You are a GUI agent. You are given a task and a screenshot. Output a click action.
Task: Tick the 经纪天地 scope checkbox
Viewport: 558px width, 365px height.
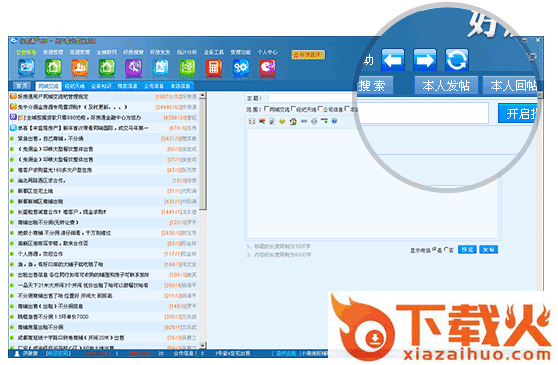[x=294, y=109]
